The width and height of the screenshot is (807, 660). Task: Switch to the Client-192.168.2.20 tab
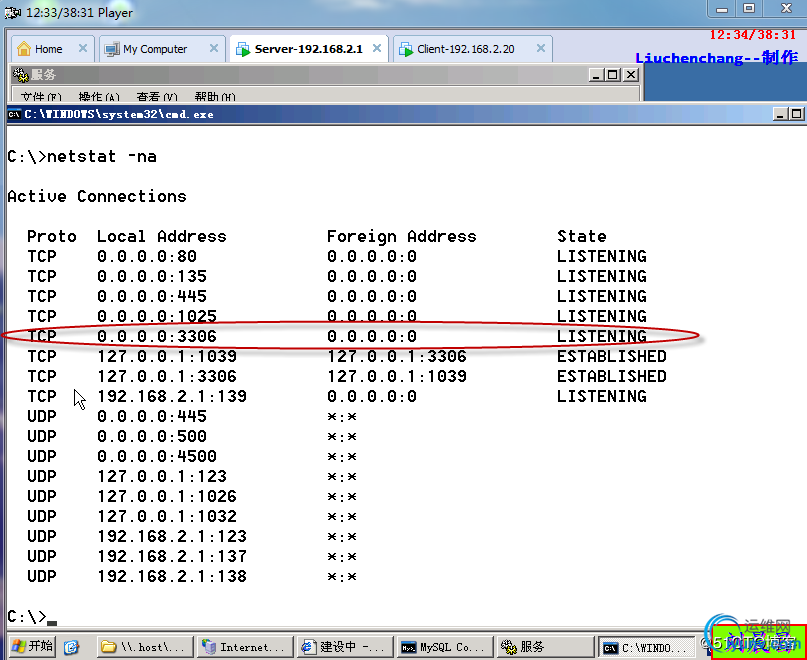click(x=472, y=49)
